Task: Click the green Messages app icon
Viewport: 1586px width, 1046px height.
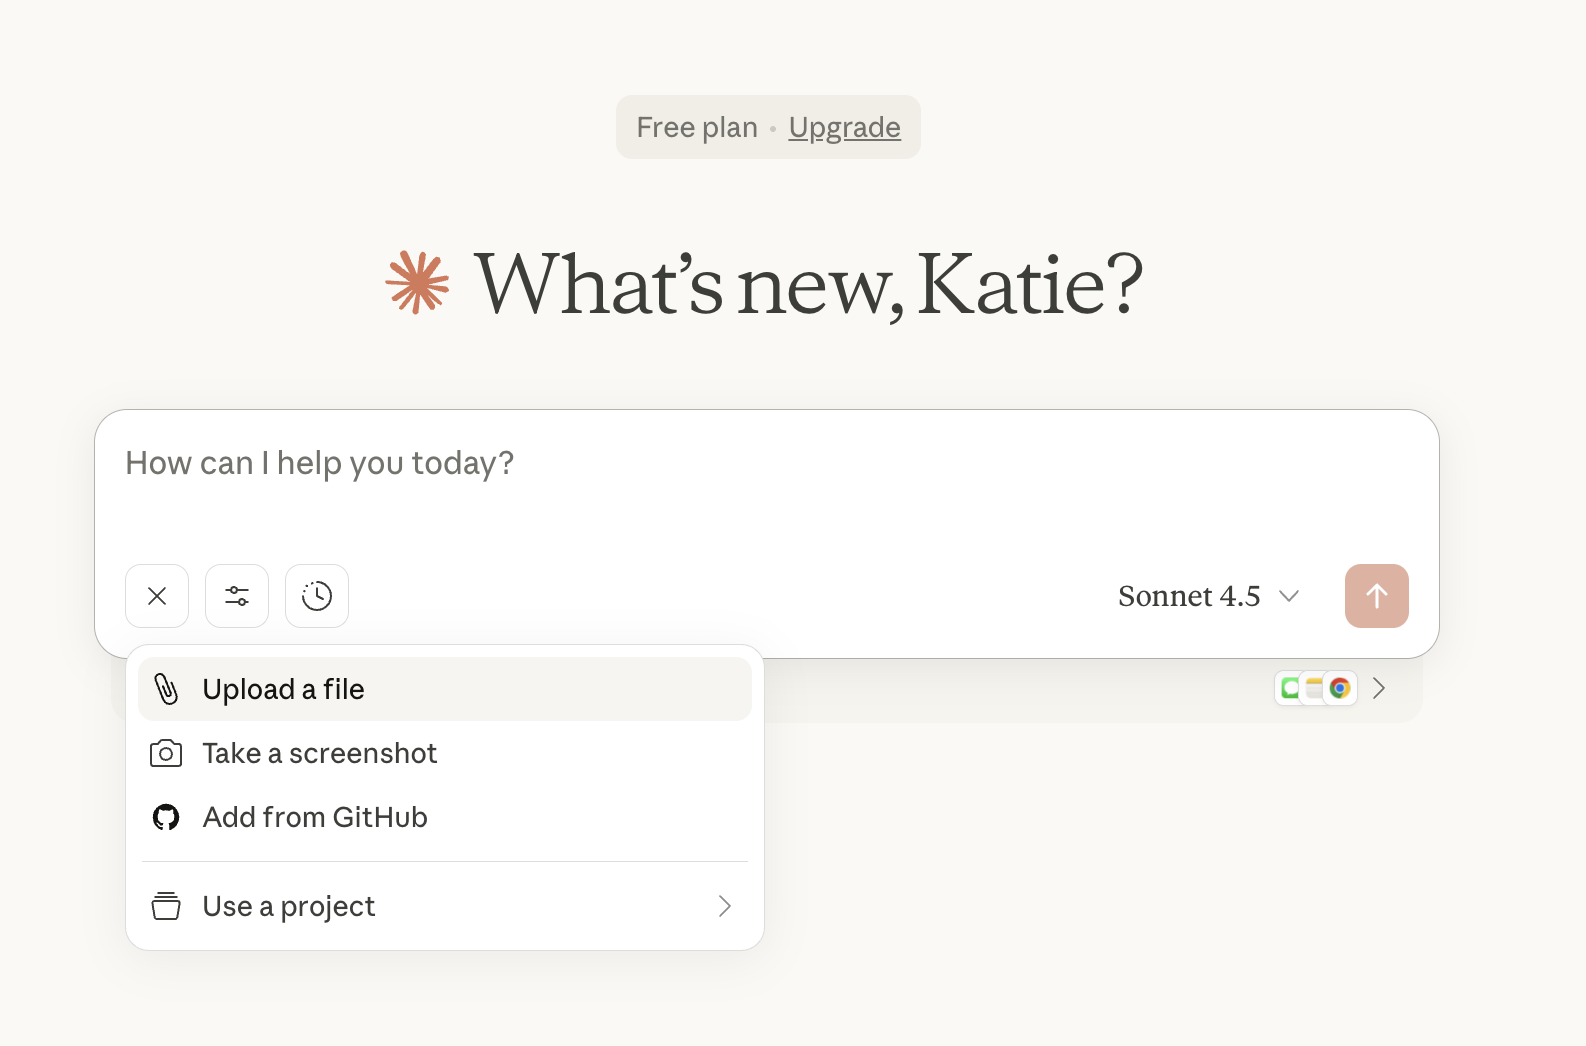Action: 1289,688
